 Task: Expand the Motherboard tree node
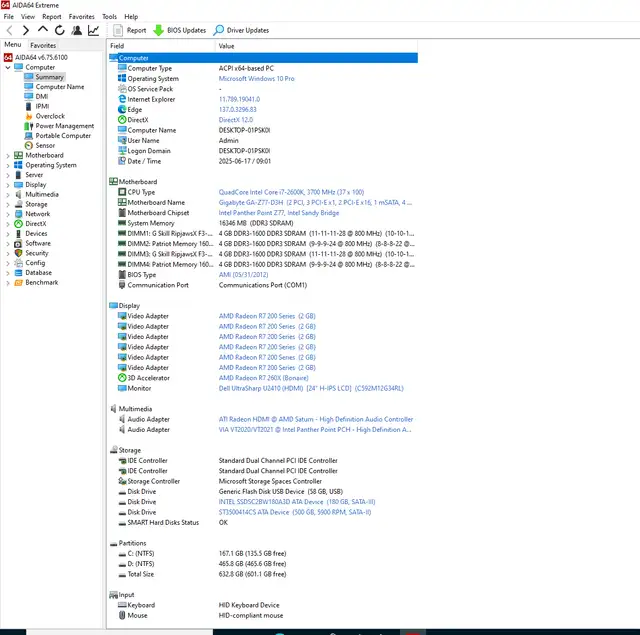click(x=8, y=156)
